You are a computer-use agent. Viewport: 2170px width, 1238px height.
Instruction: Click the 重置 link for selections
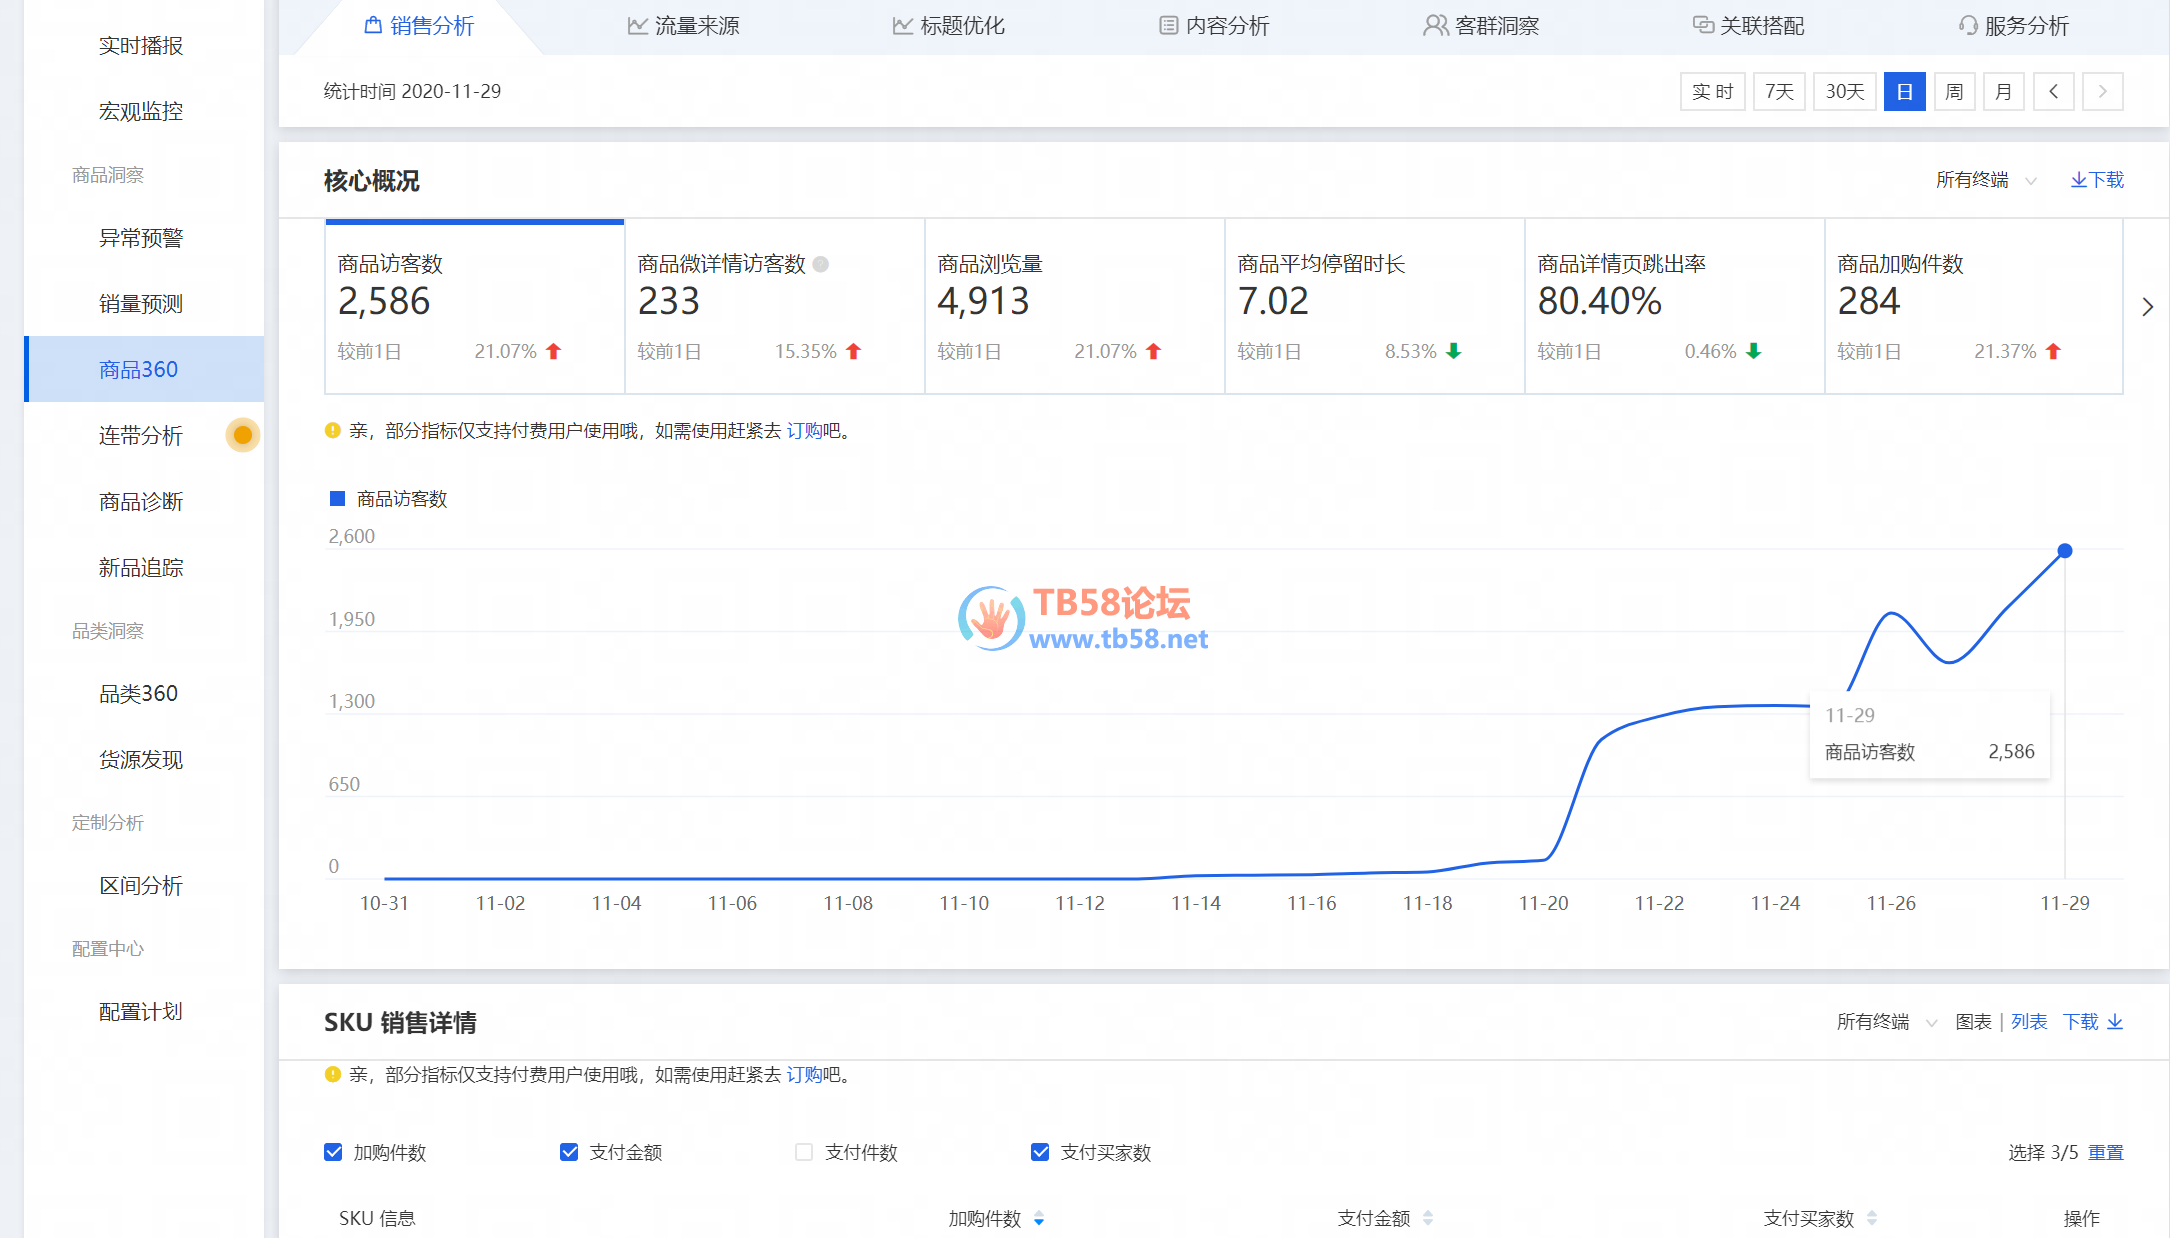click(x=2105, y=1152)
